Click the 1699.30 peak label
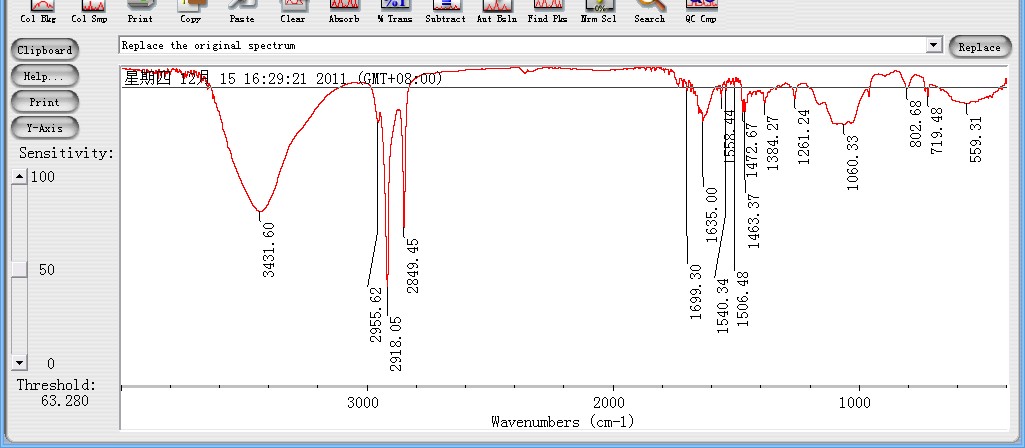1025x448 pixels. coord(696,292)
